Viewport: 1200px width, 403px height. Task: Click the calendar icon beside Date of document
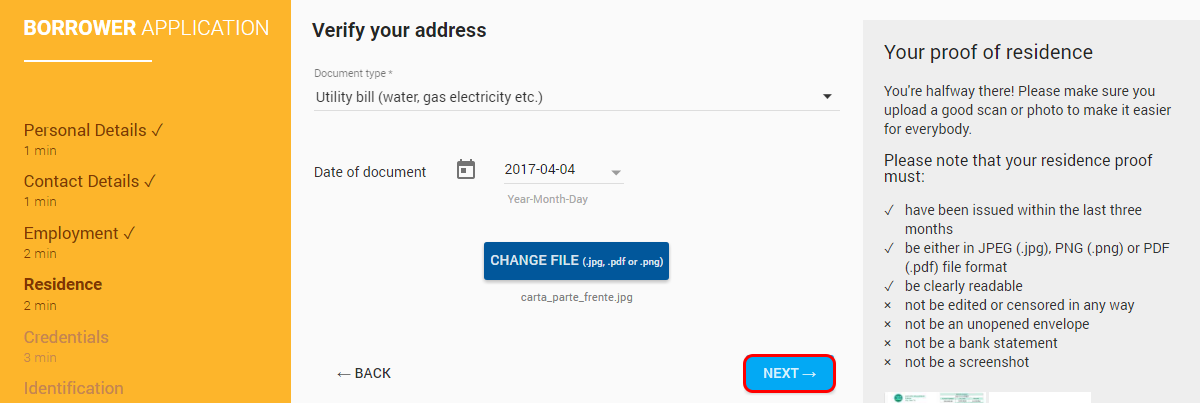[465, 170]
